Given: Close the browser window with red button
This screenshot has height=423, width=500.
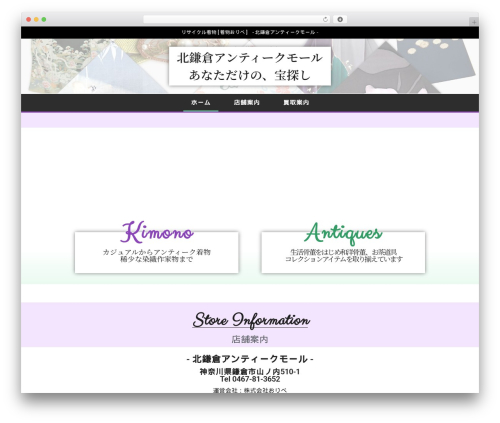Looking at the screenshot, I should pyautogui.click(x=29, y=20).
